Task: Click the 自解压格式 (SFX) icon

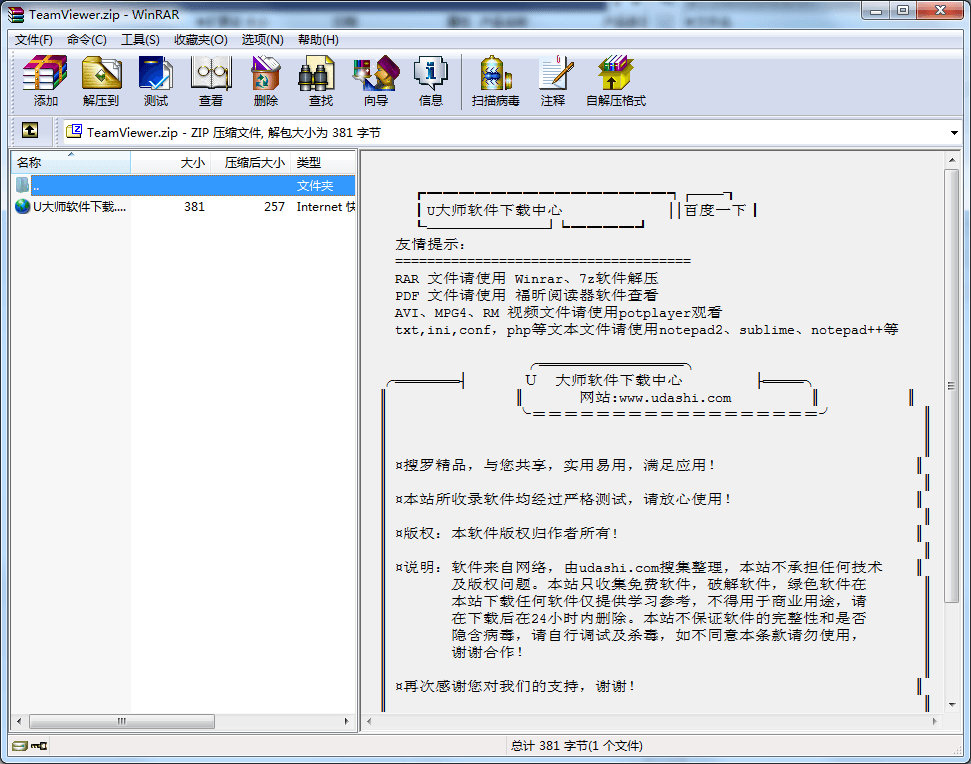Action: click(614, 80)
